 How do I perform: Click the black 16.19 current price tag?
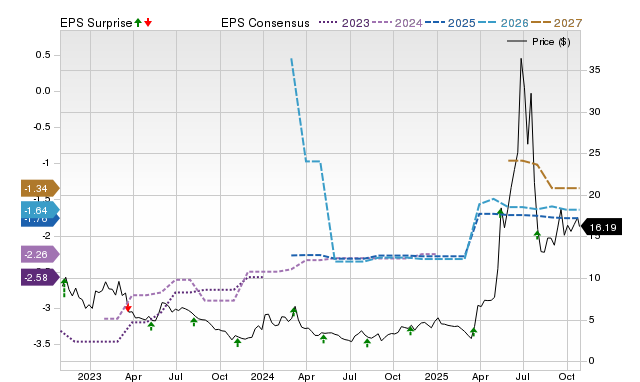pyautogui.click(x=602, y=227)
